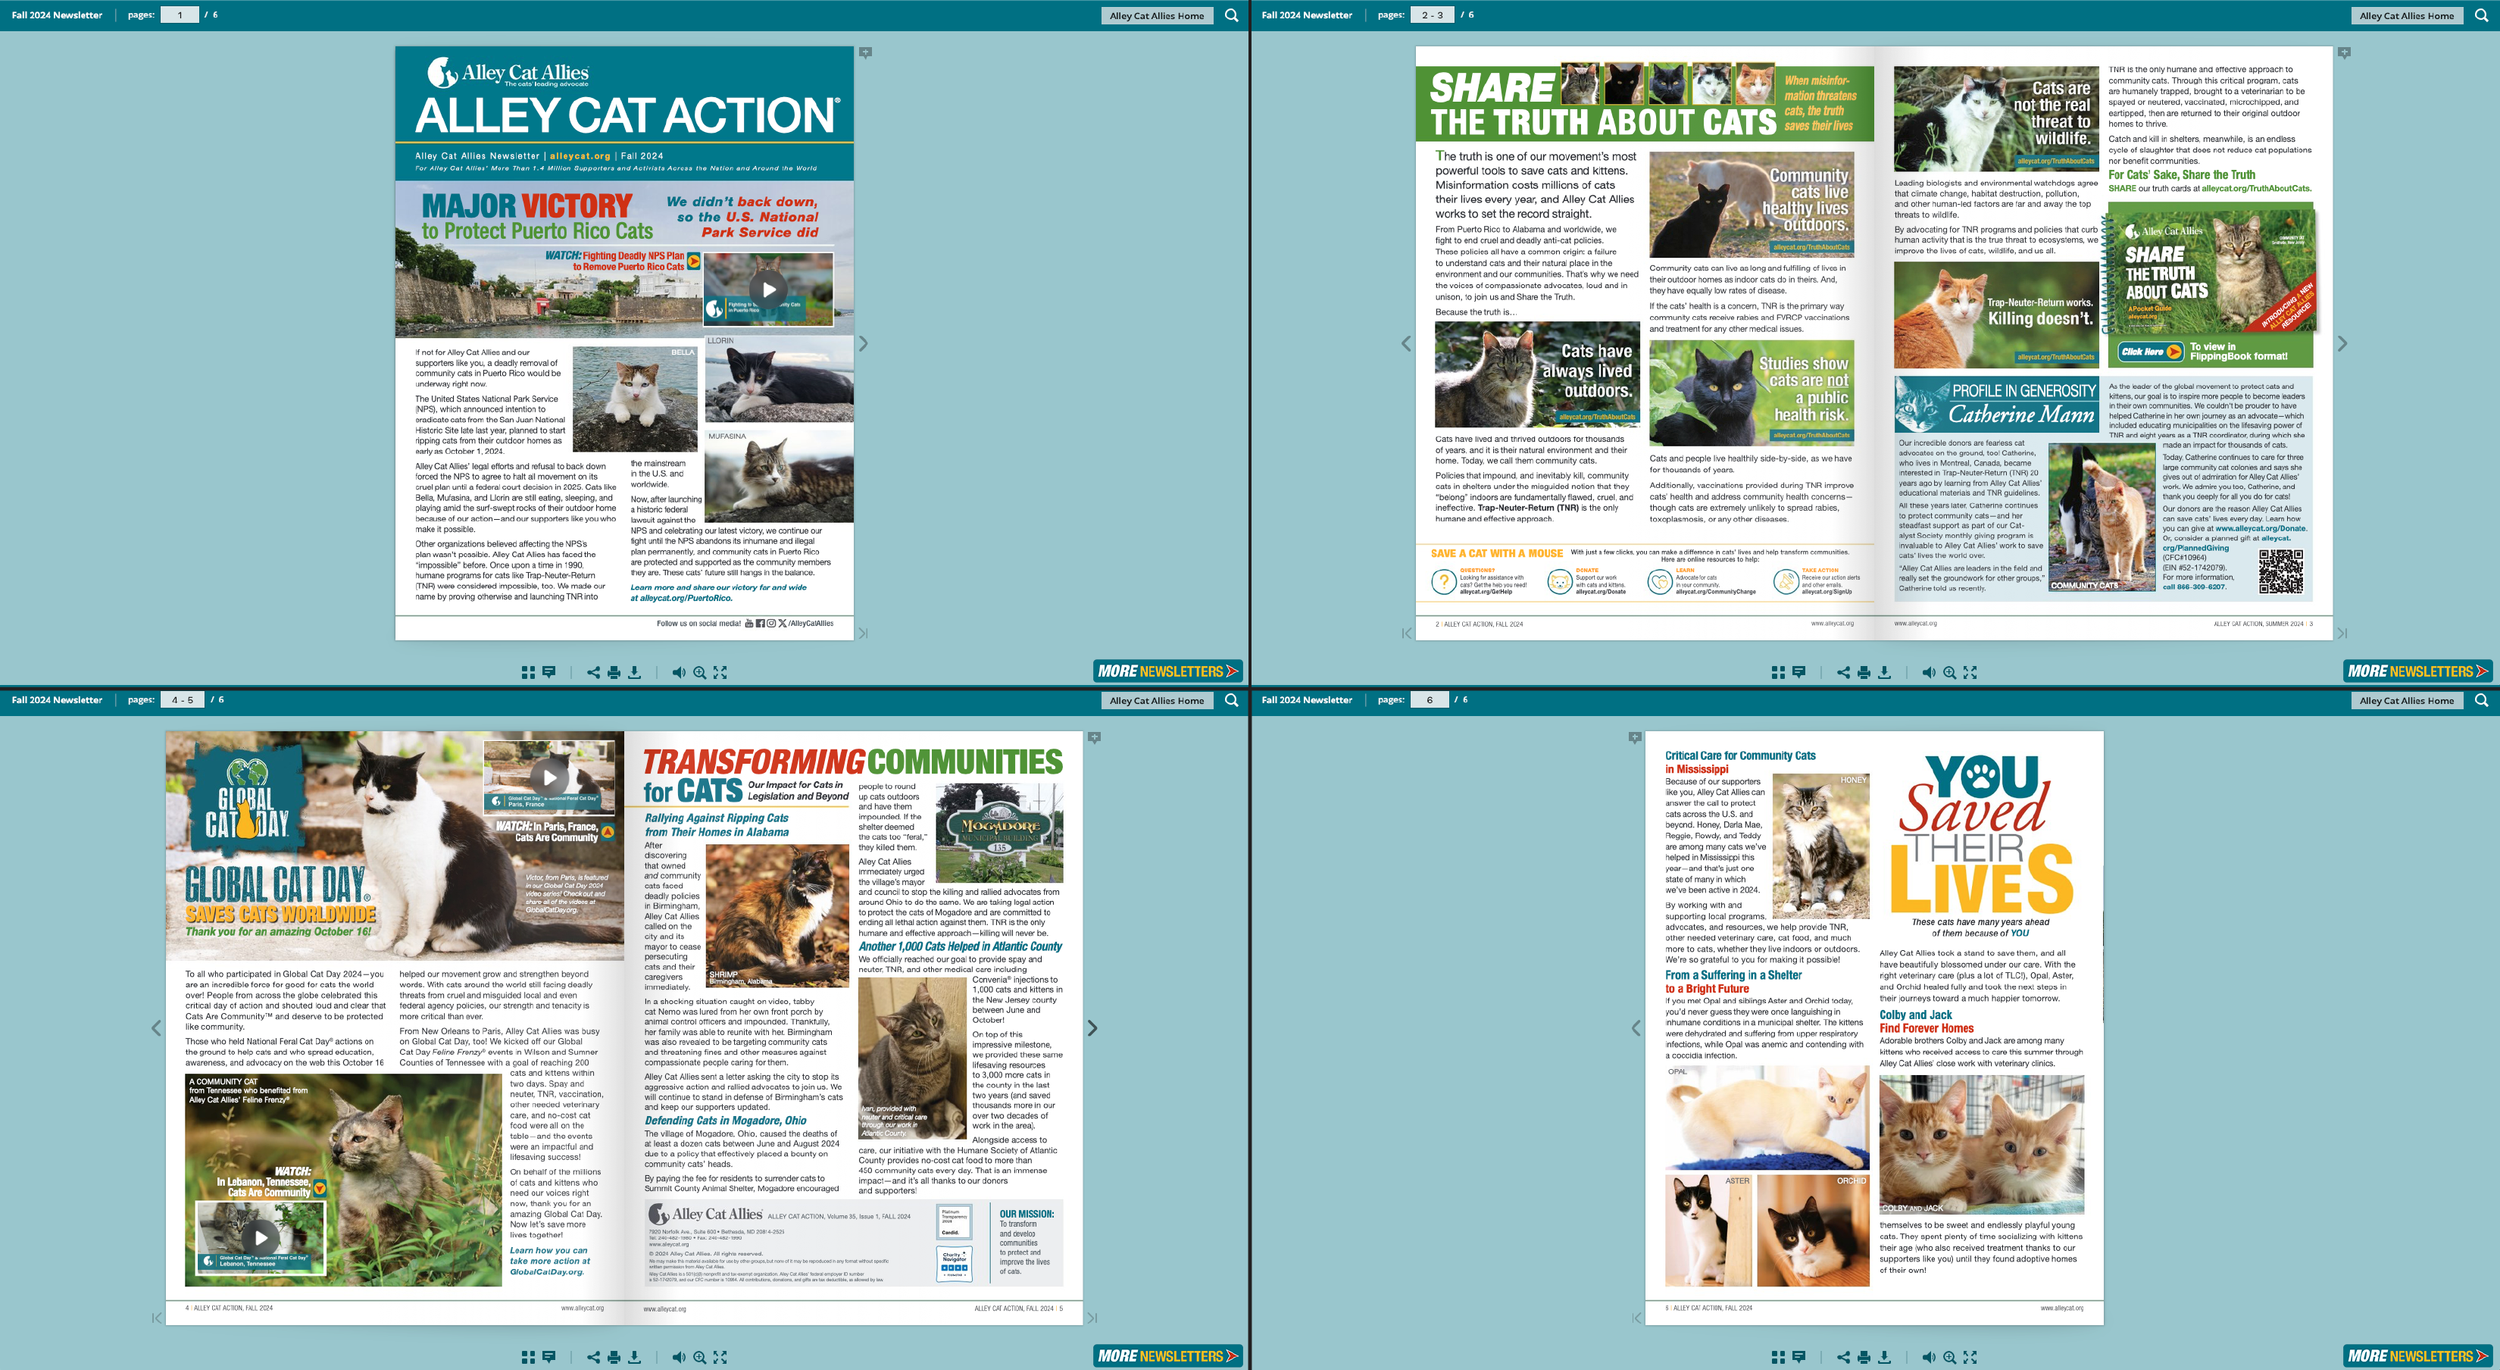Image resolution: width=2500 pixels, height=1370 pixels.
Task: Click share icon in page 1 viewer
Action: point(593,672)
